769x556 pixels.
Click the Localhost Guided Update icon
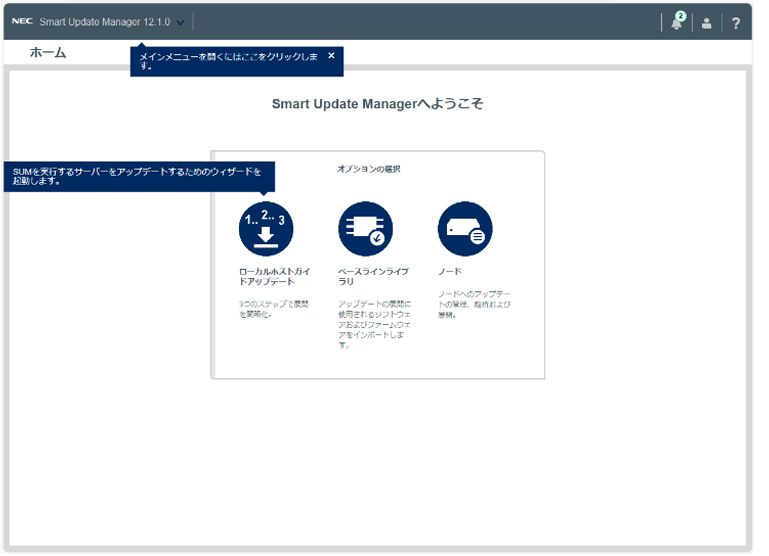[265, 229]
